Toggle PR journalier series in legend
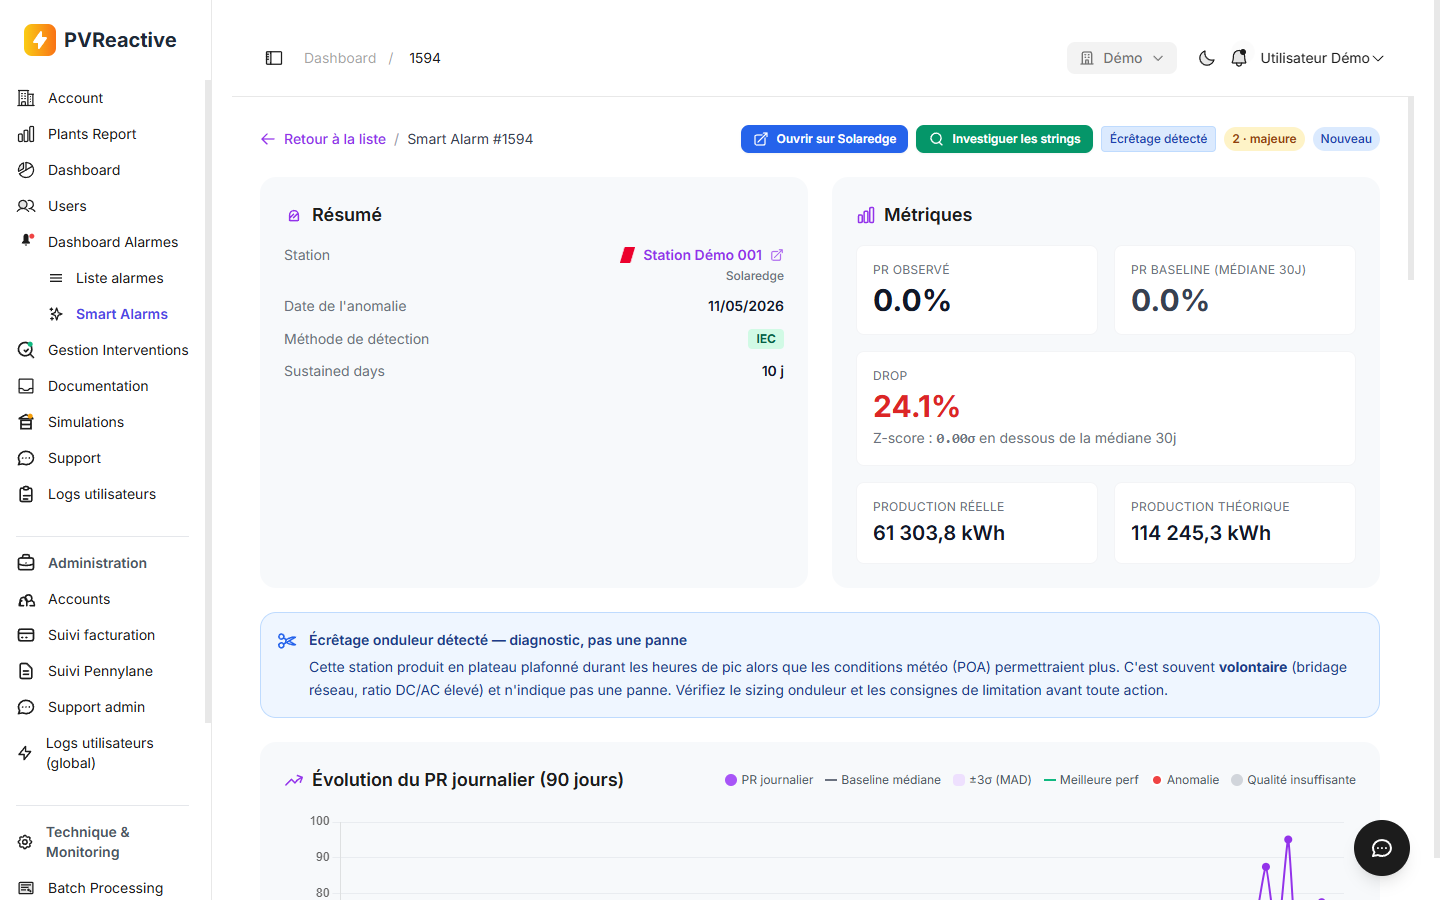The width and height of the screenshot is (1440, 900). pos(769,780)
